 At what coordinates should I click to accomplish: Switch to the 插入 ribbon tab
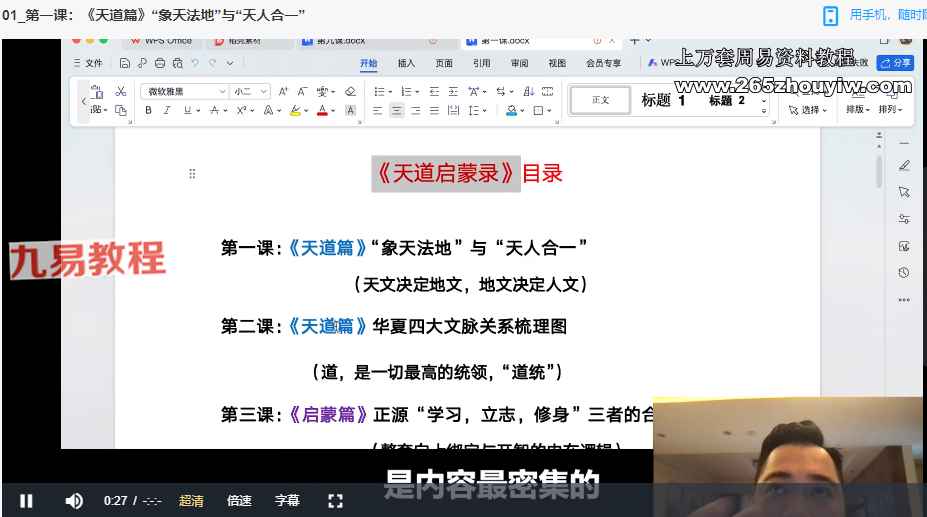coord(406,63)
